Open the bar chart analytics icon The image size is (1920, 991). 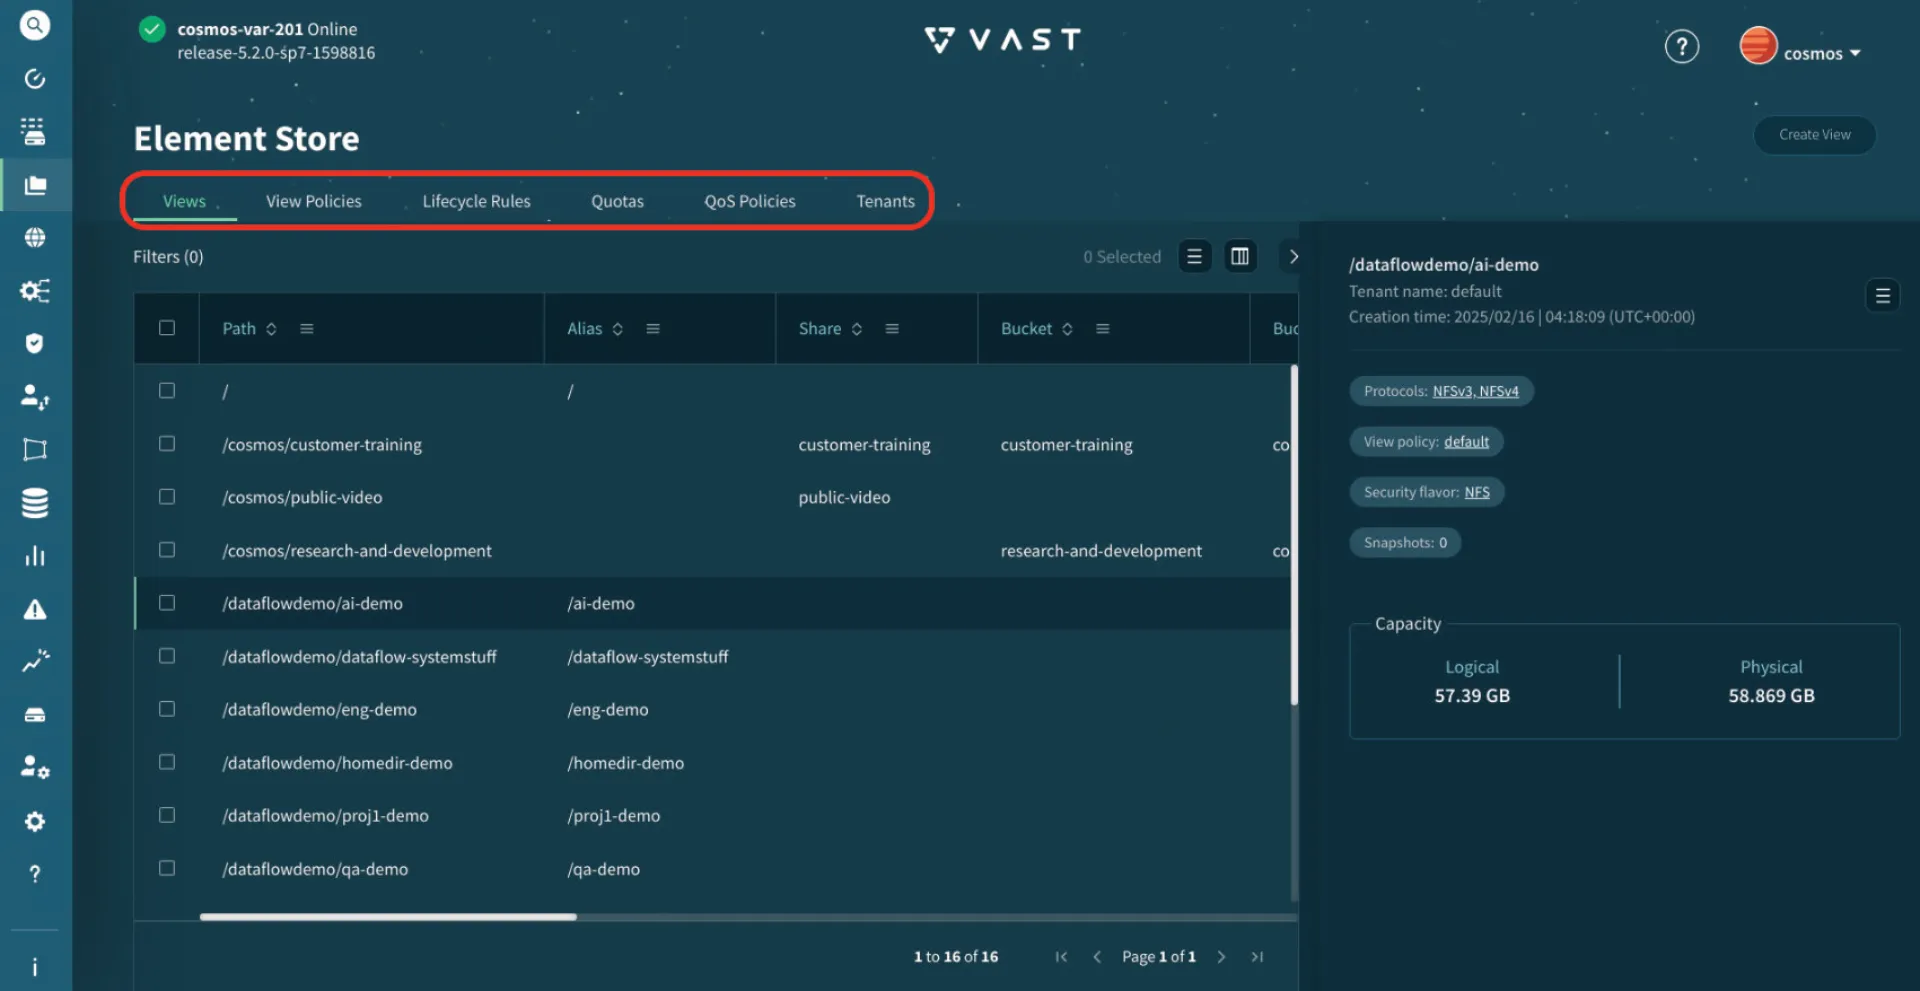point(35,556)
